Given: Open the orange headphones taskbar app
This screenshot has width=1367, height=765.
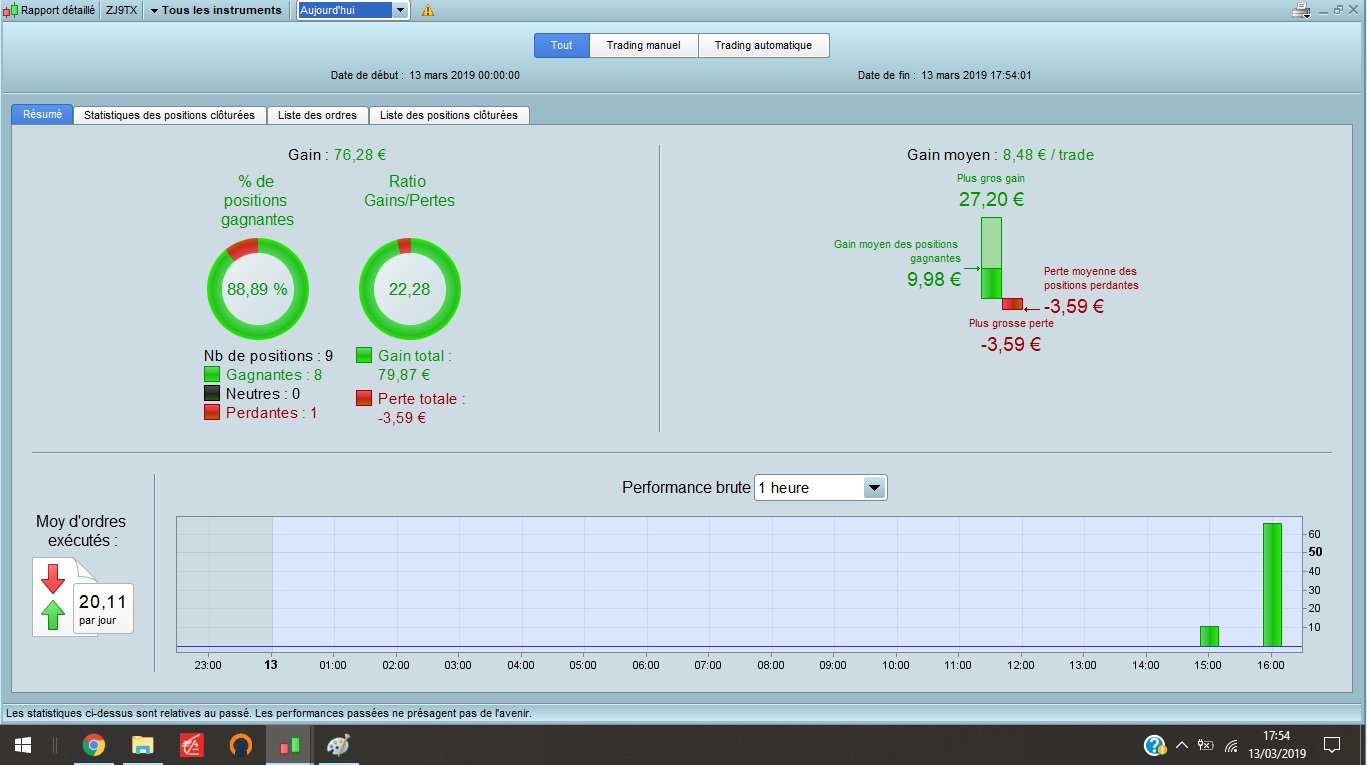Looking at the screenshot, I should coord(240,745).
